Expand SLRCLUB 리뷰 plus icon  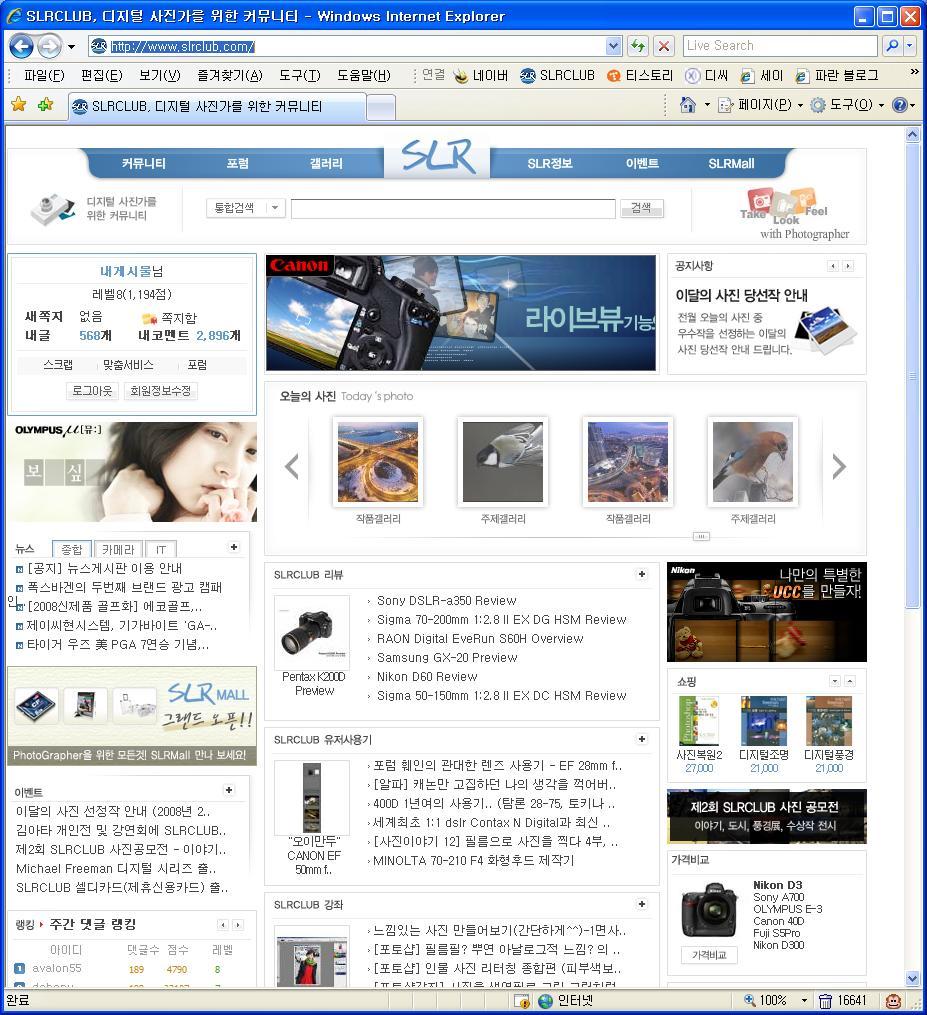[x=642, y=574]
